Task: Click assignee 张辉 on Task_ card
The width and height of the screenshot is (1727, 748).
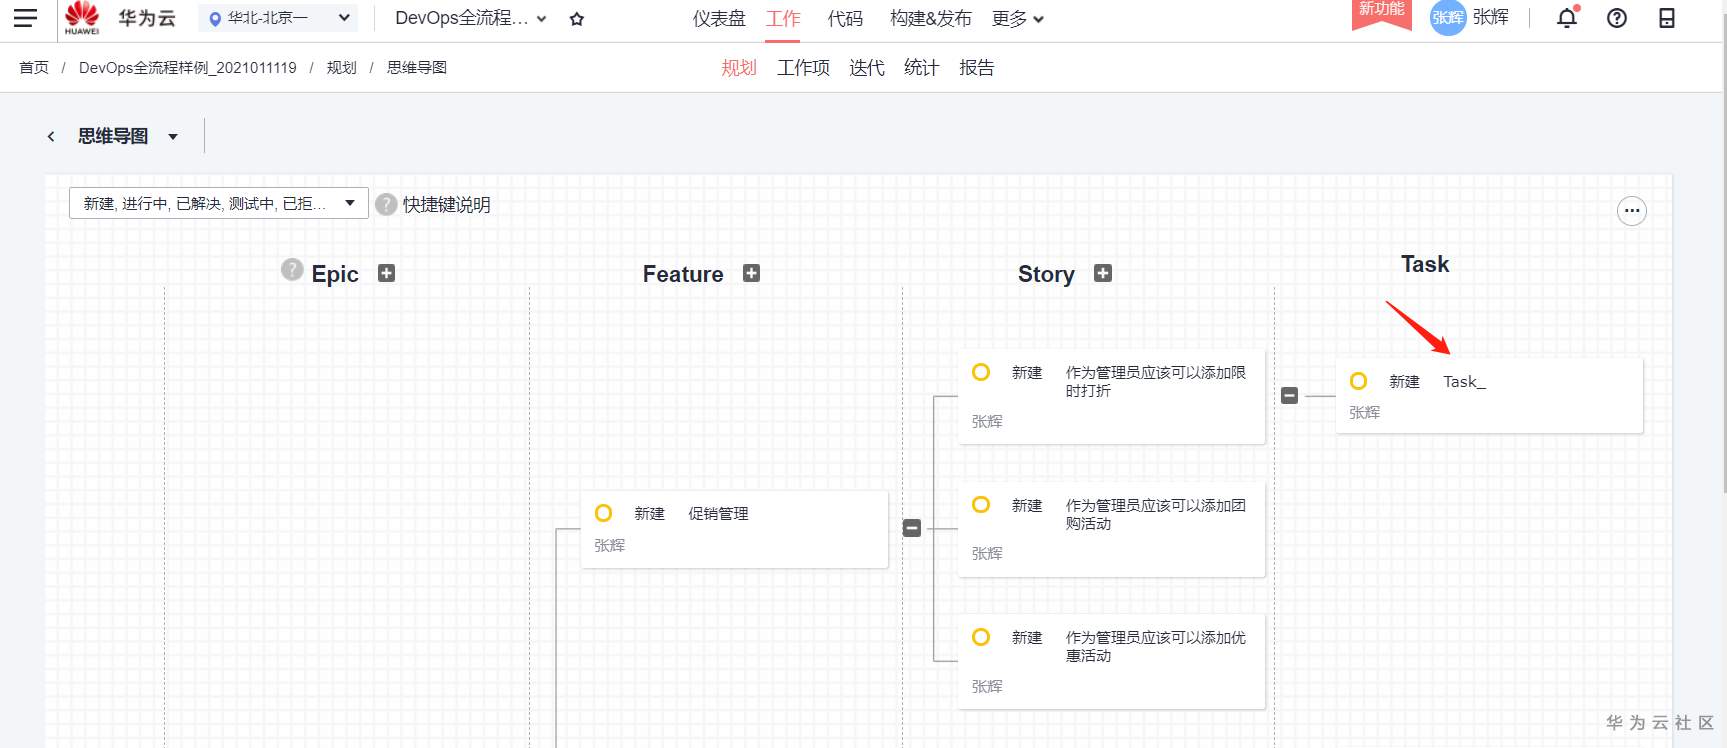Action: point(1364,412)
